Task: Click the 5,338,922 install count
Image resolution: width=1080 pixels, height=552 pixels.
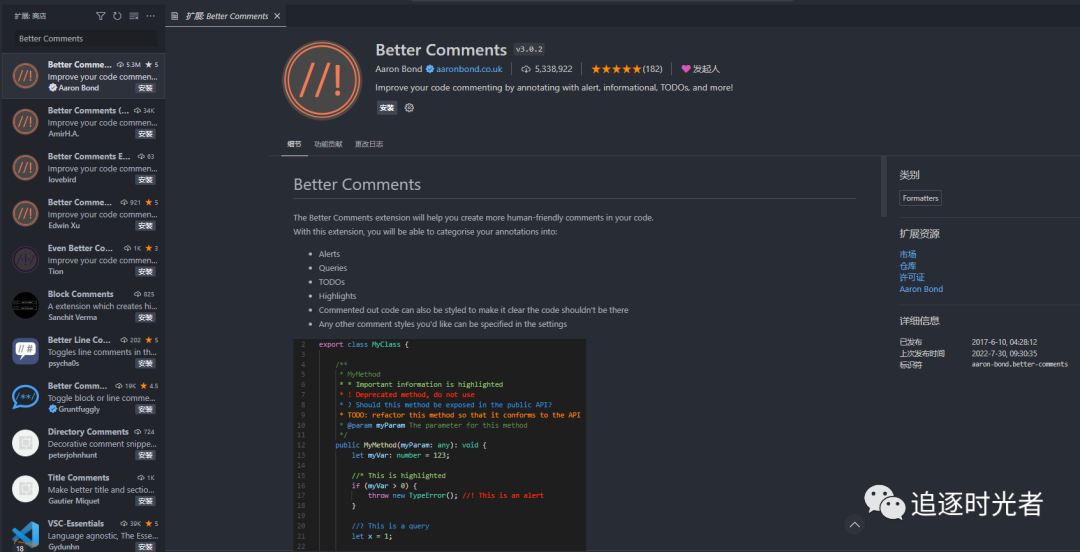Action: point(547,69)
